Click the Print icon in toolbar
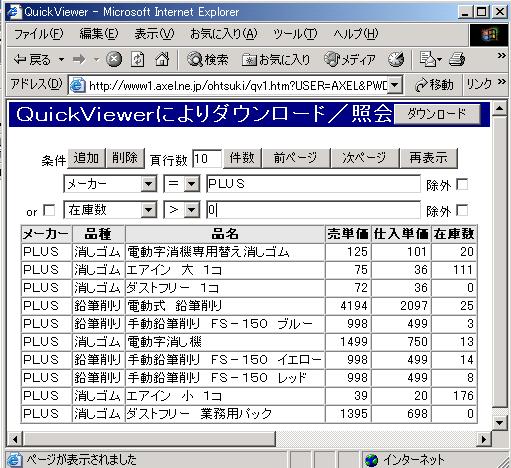 point(457,59)
